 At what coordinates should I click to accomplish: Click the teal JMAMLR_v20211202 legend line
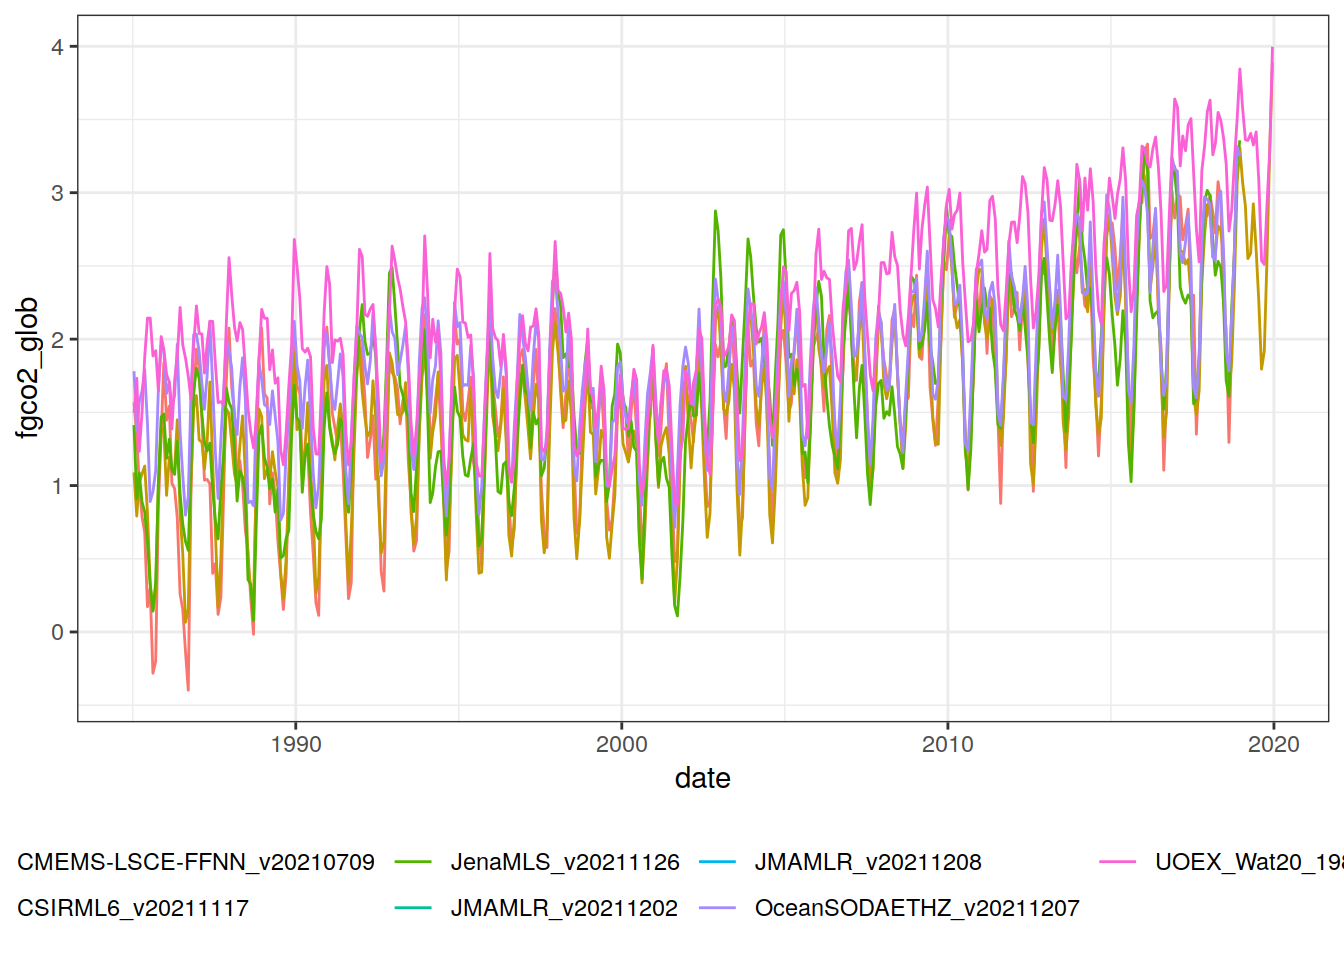pos(413,908)
